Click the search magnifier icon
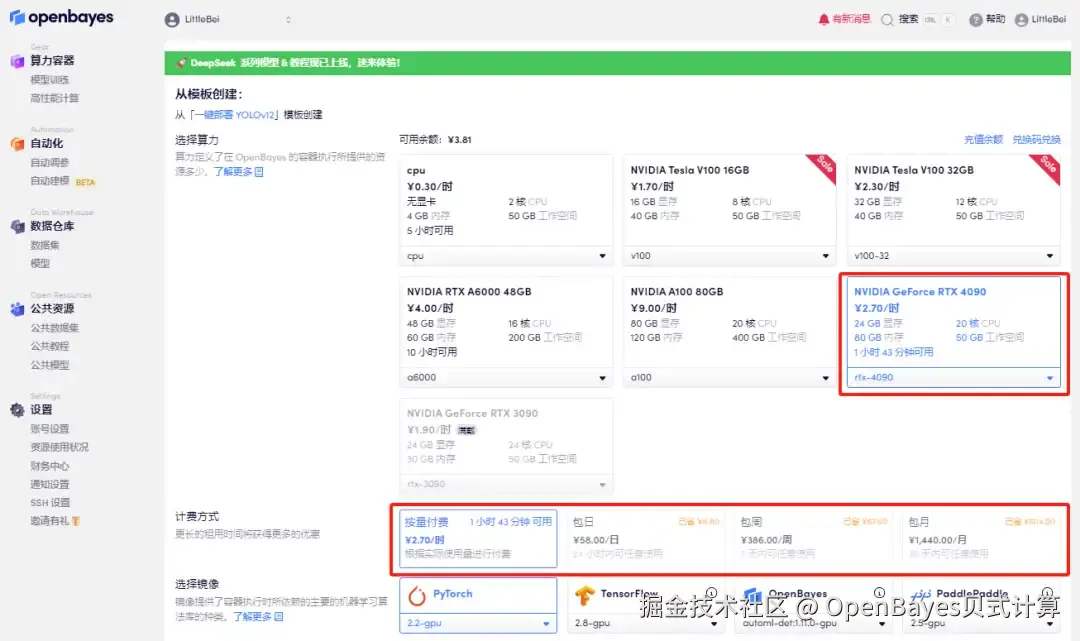Viewport: 1080px width, 641px height. click(887, 20)
